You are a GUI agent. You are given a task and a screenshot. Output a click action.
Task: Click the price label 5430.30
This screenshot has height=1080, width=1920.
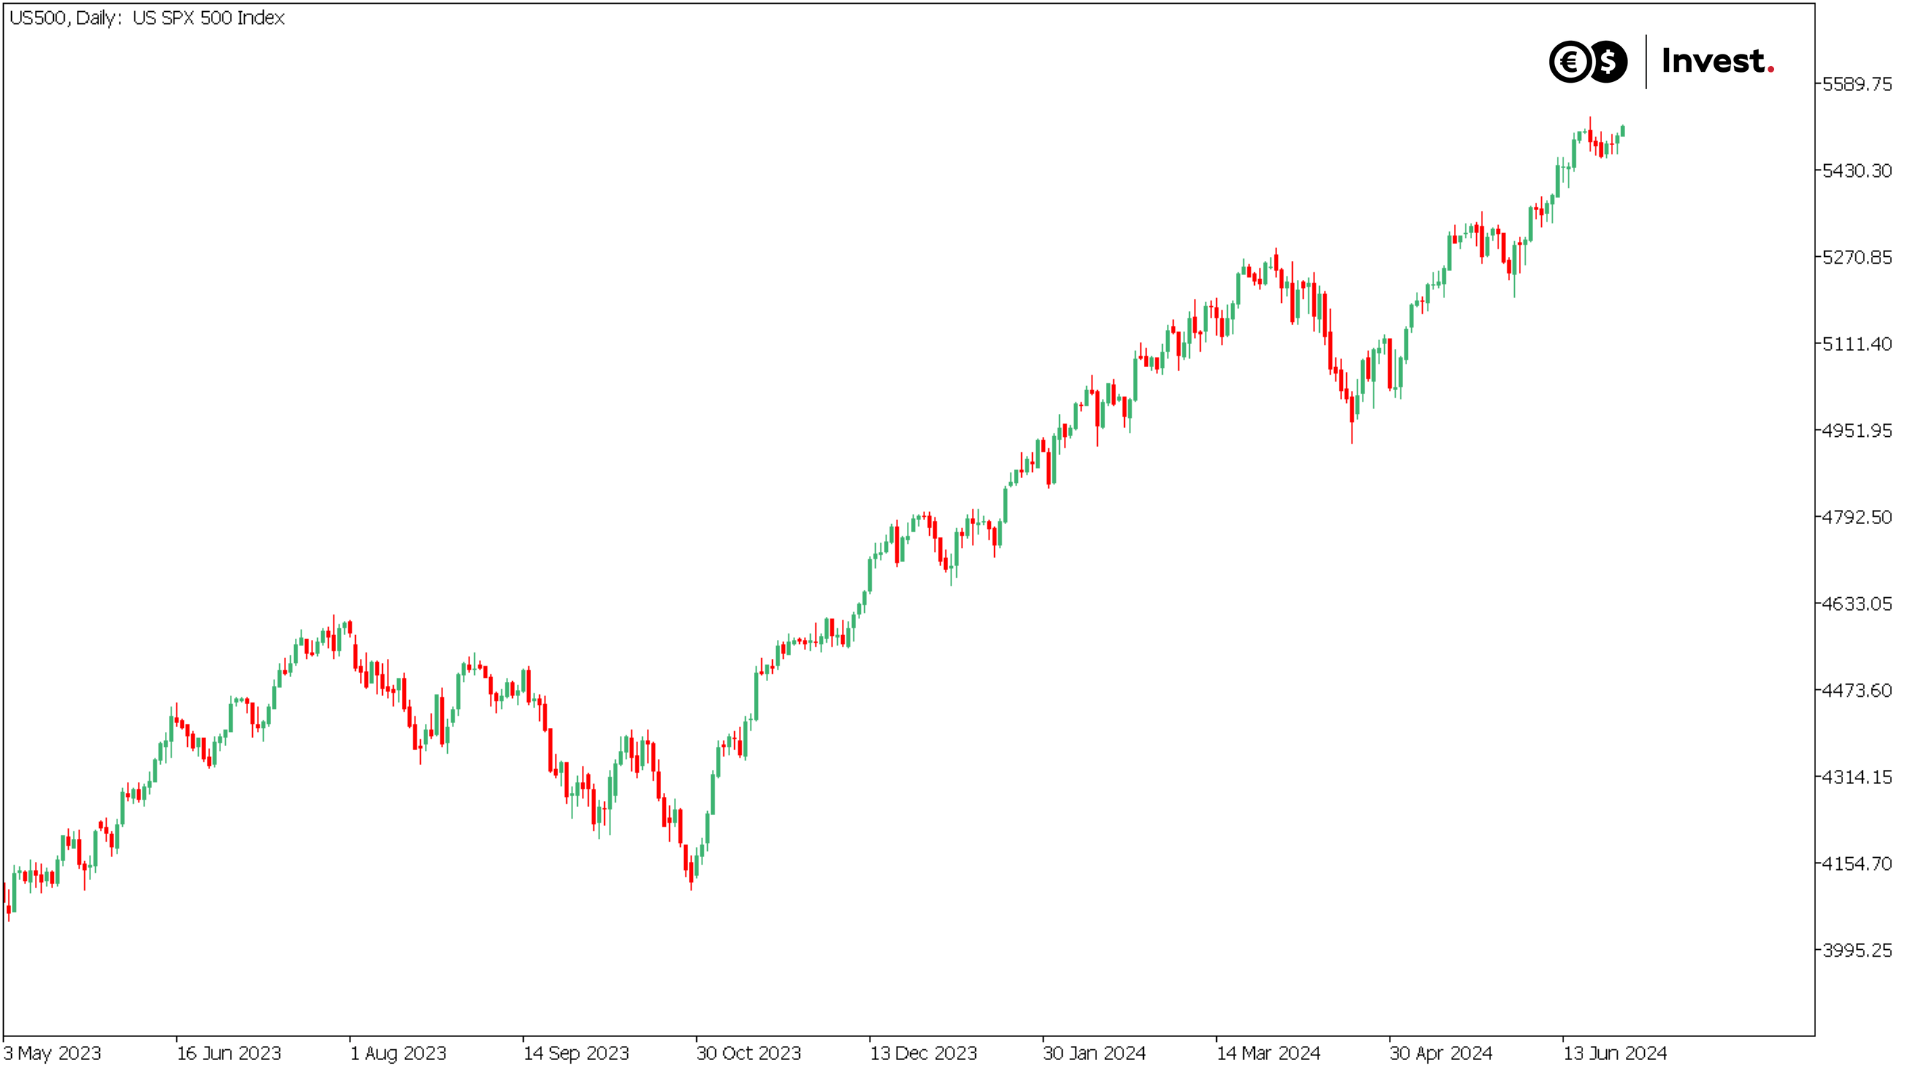click(x=1857, y=171)
